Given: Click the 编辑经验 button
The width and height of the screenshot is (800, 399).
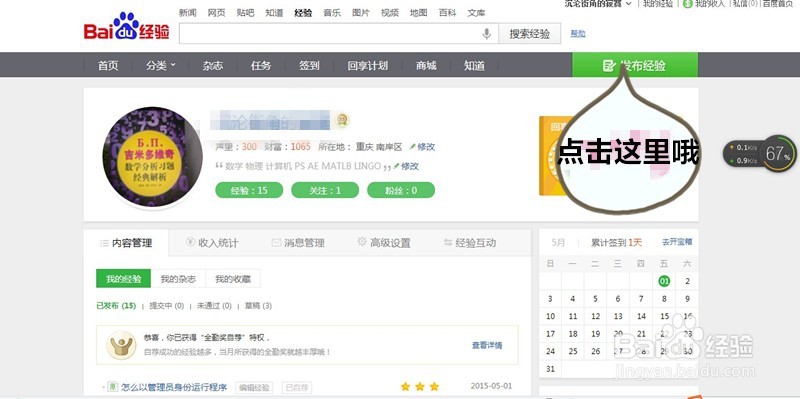Looking at the screenshot, I should (254, 387).
